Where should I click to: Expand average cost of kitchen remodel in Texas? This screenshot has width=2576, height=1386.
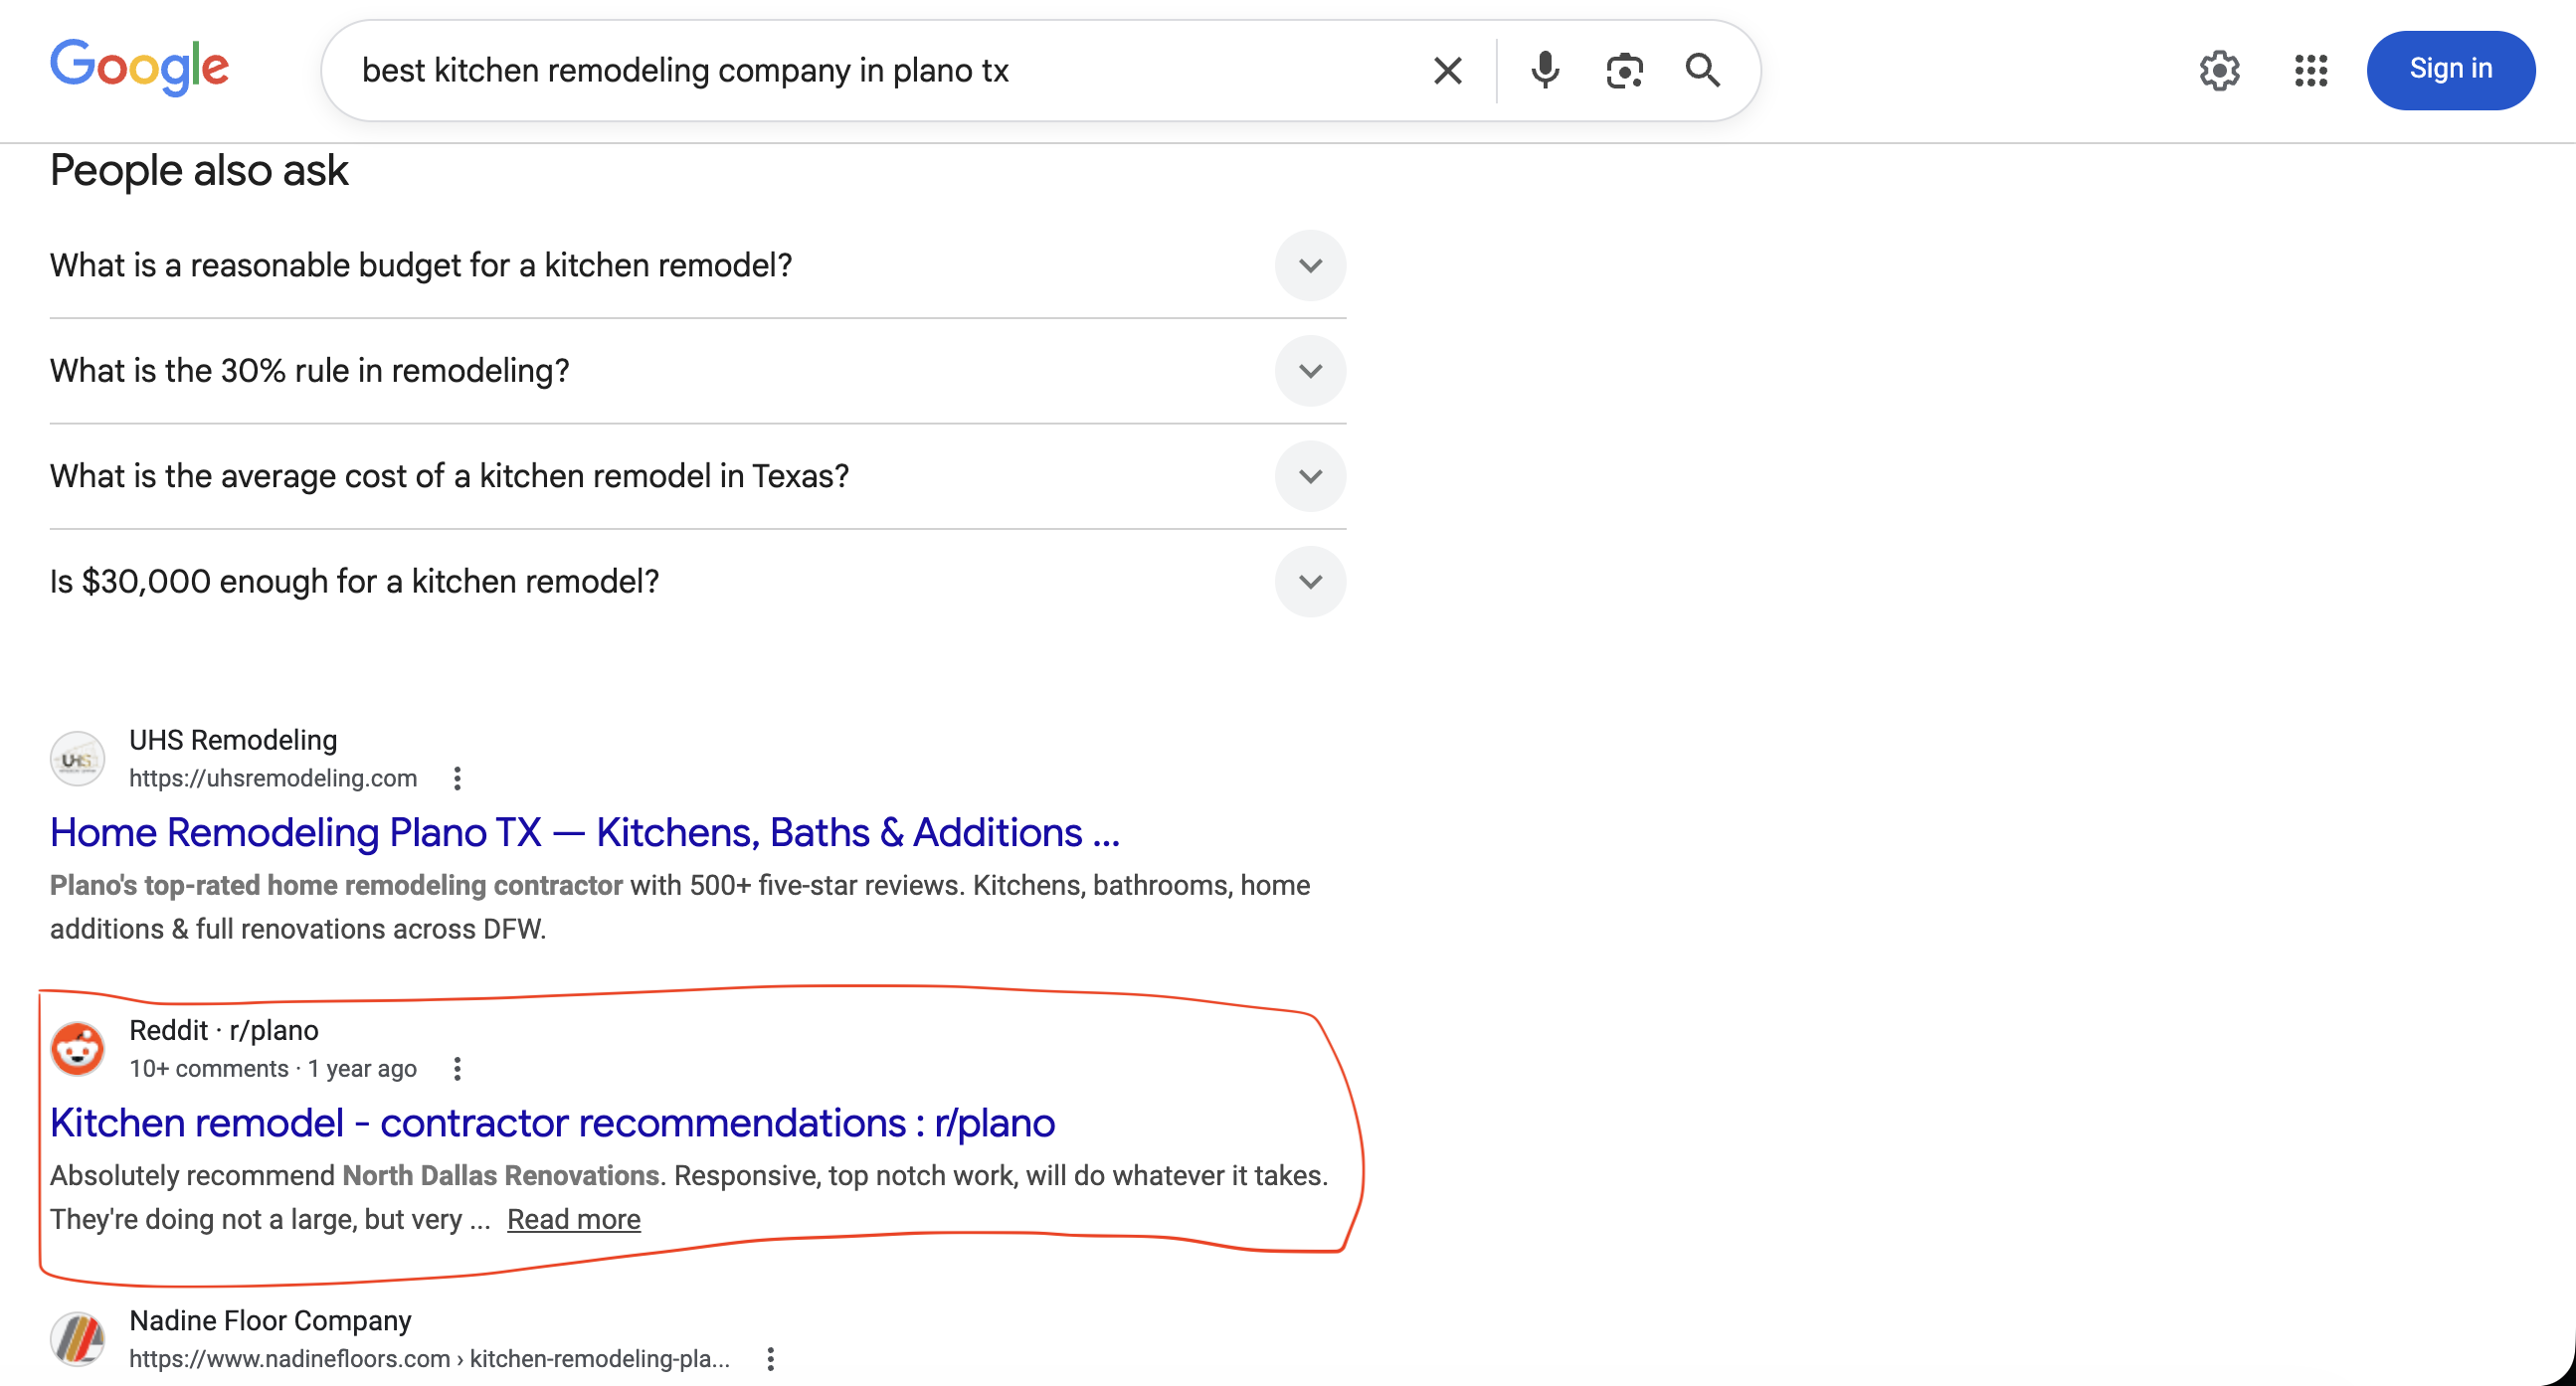tap(698, 476)
